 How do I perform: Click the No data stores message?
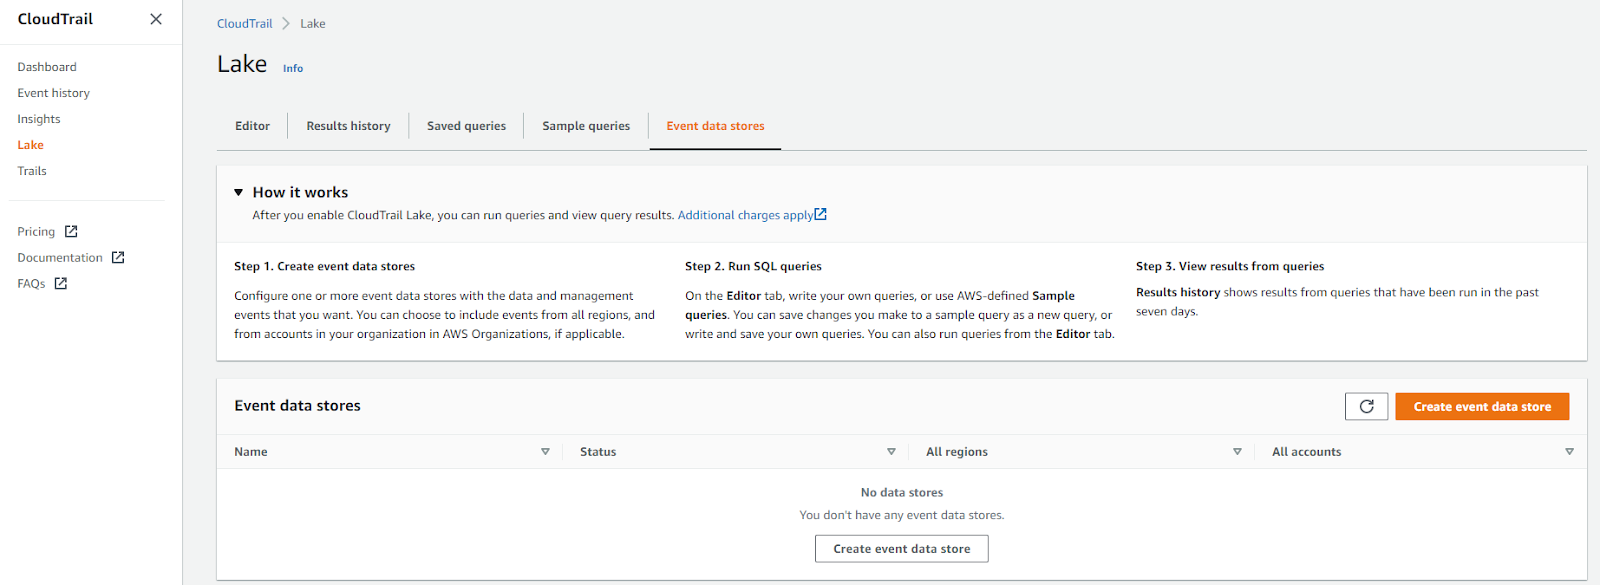click(902, 493)
